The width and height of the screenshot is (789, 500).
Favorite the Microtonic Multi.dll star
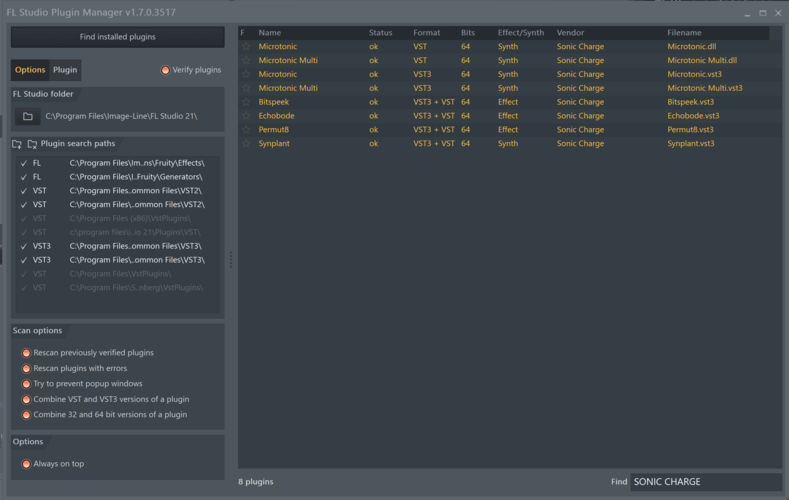coord(246,60)
